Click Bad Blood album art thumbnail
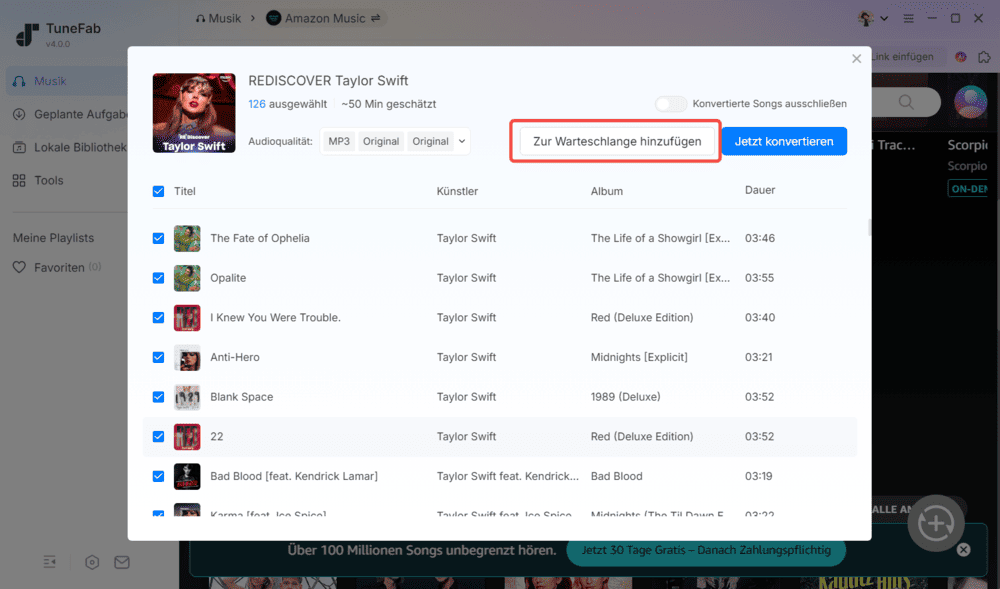This screenshot has height=589, width=1000. pyautogui.click(x=187, y=476)
